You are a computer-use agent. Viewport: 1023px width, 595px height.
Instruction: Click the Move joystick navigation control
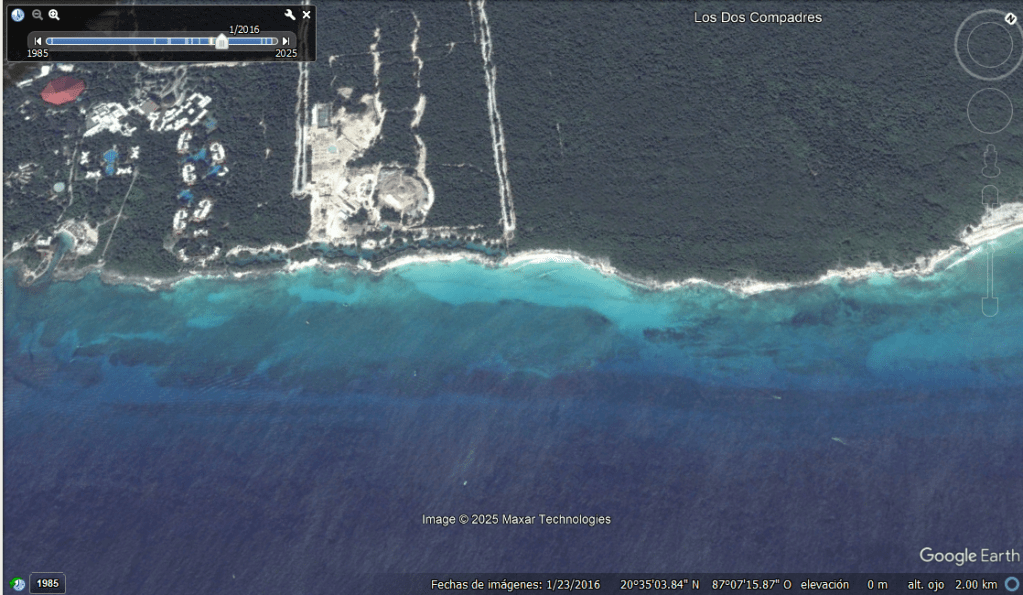[x=989, y=110]
